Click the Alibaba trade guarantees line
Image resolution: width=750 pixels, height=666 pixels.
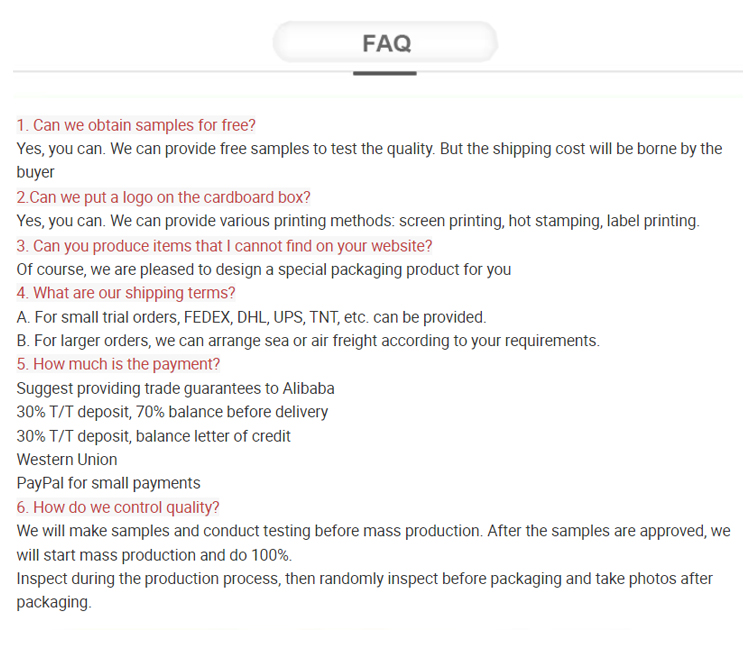pyautogui.click(x=176, y=388)
